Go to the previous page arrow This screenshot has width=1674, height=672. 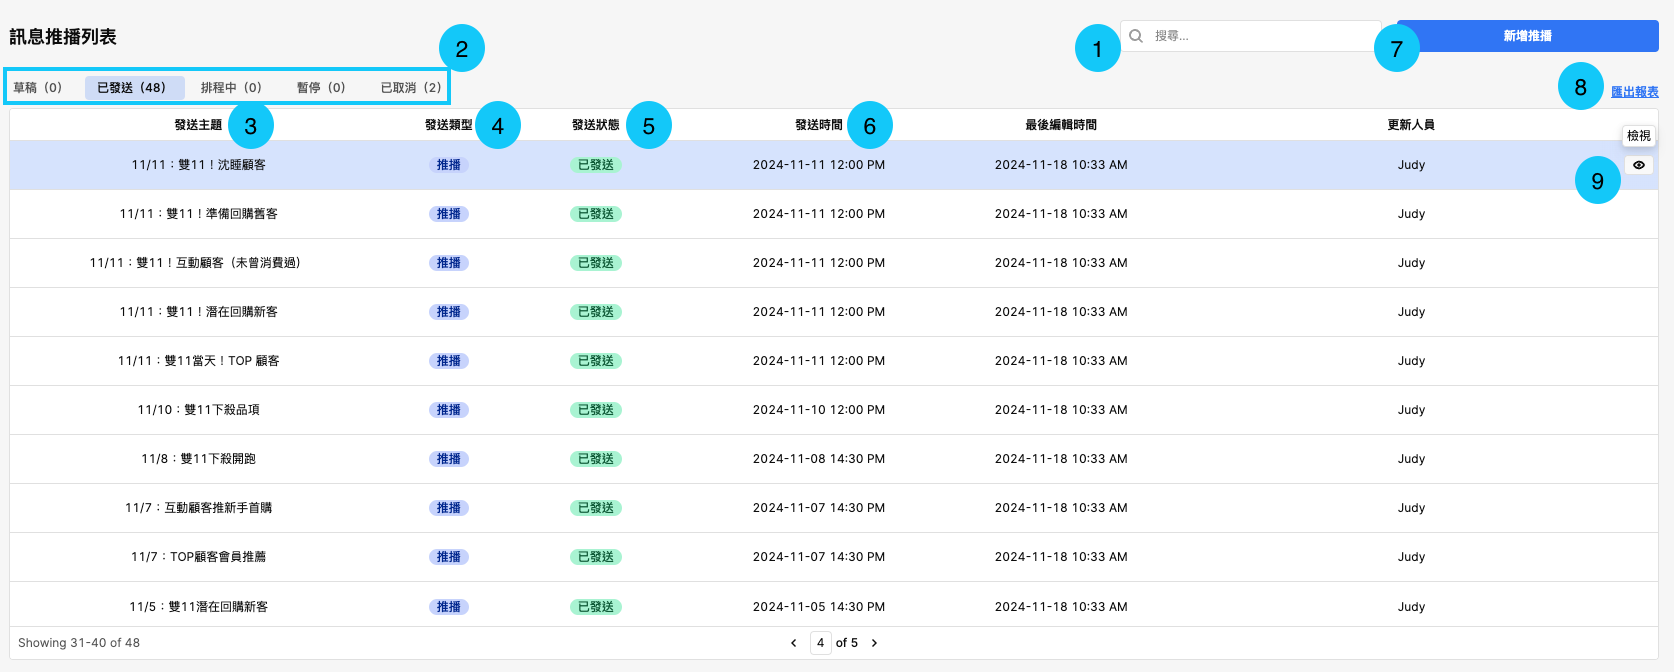(794, 643)
